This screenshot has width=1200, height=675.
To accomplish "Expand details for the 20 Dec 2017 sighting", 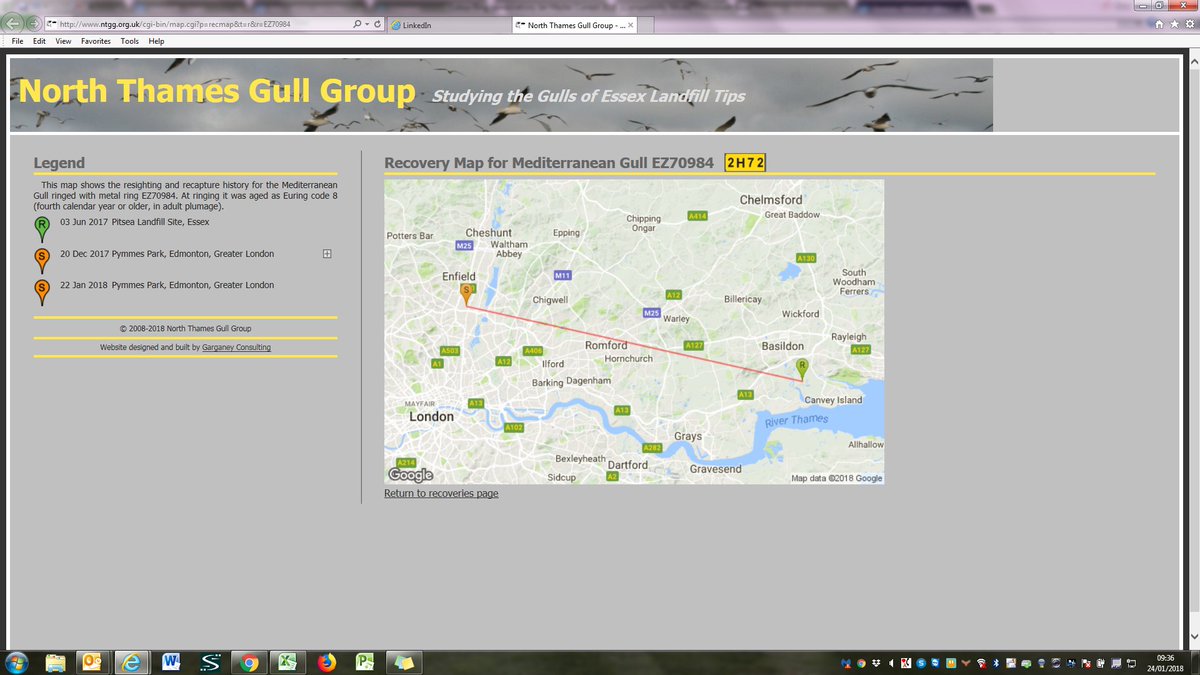I will (x=326, y=254).
